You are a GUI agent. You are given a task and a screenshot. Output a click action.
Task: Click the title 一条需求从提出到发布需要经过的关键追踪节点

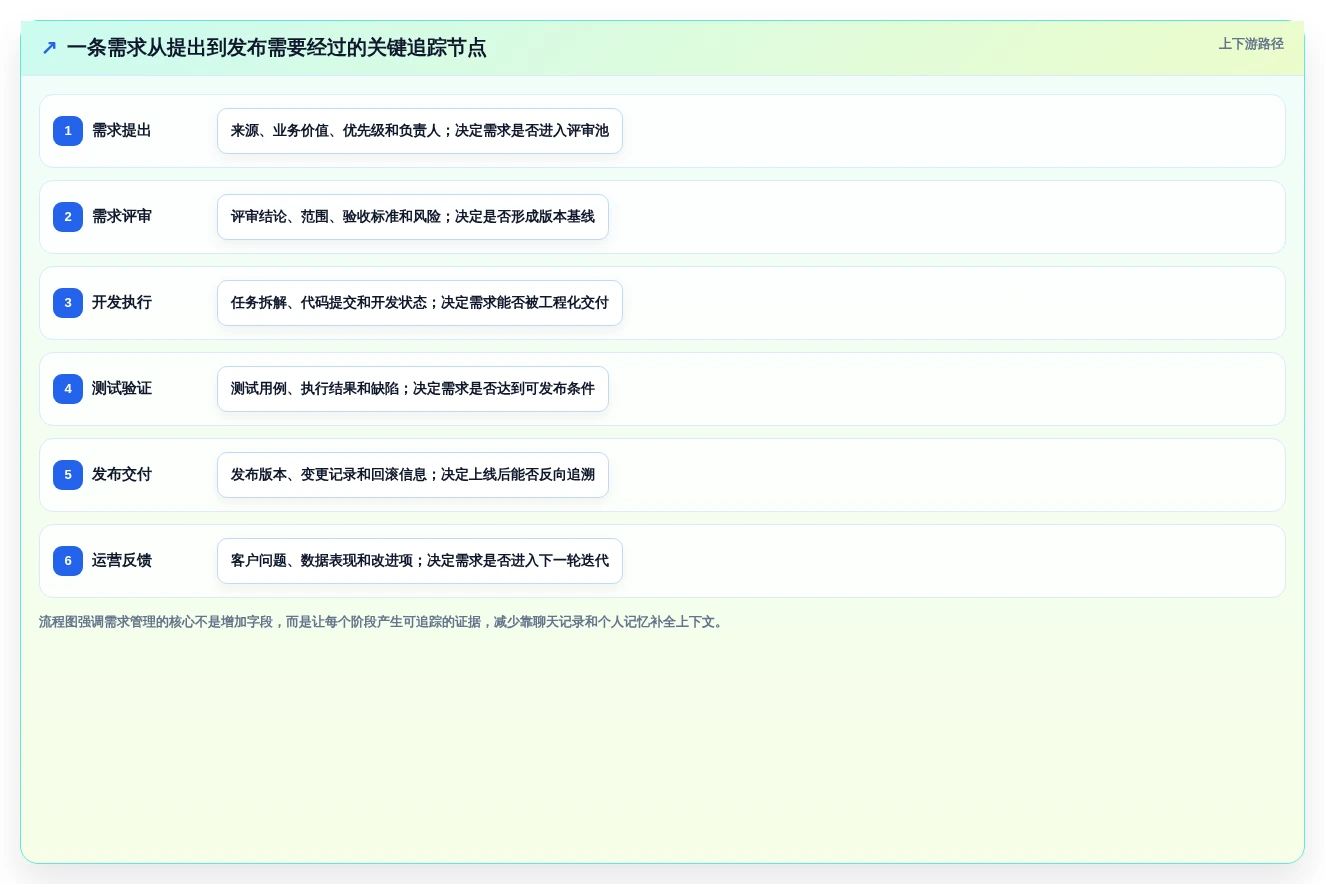click(277, 48)
